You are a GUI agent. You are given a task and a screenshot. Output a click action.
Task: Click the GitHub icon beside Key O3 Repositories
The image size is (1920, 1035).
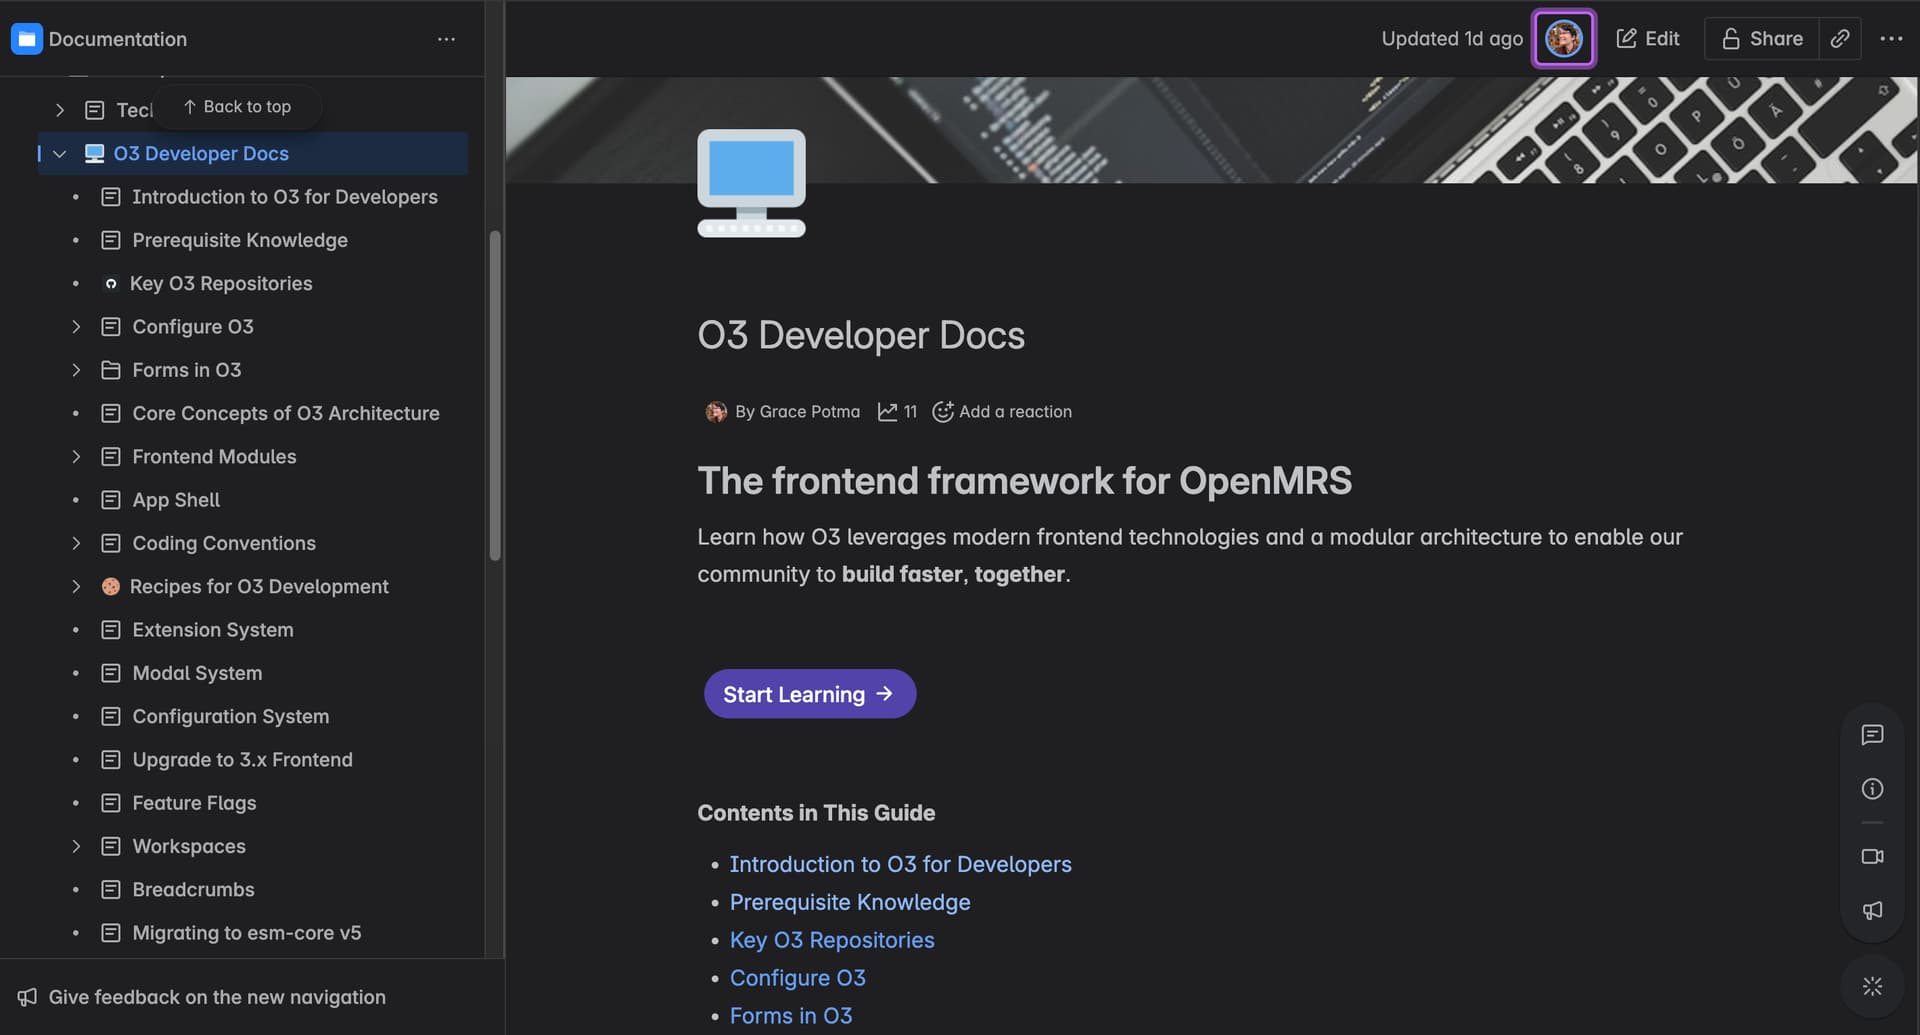pyautogui.click(x=111, y=284)
